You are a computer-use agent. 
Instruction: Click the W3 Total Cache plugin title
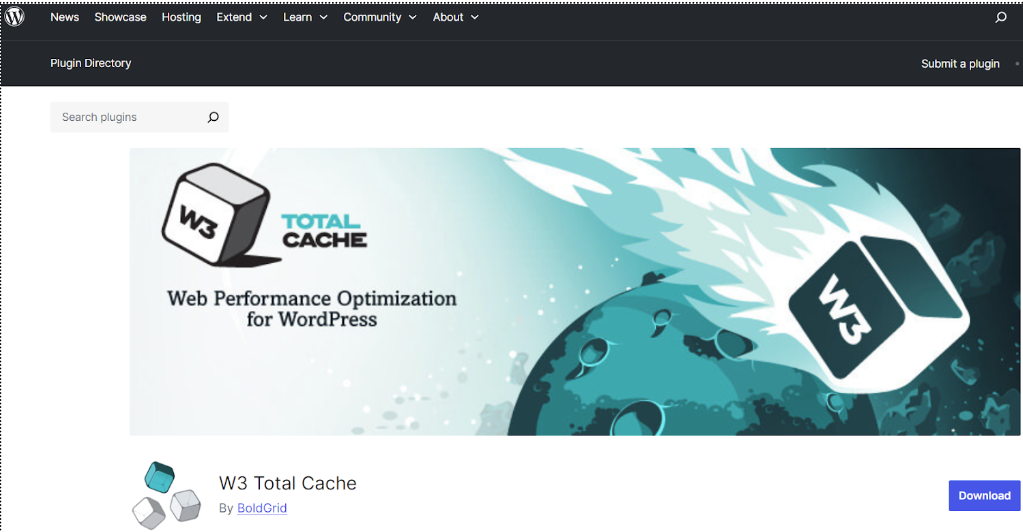tap(288, 483)
